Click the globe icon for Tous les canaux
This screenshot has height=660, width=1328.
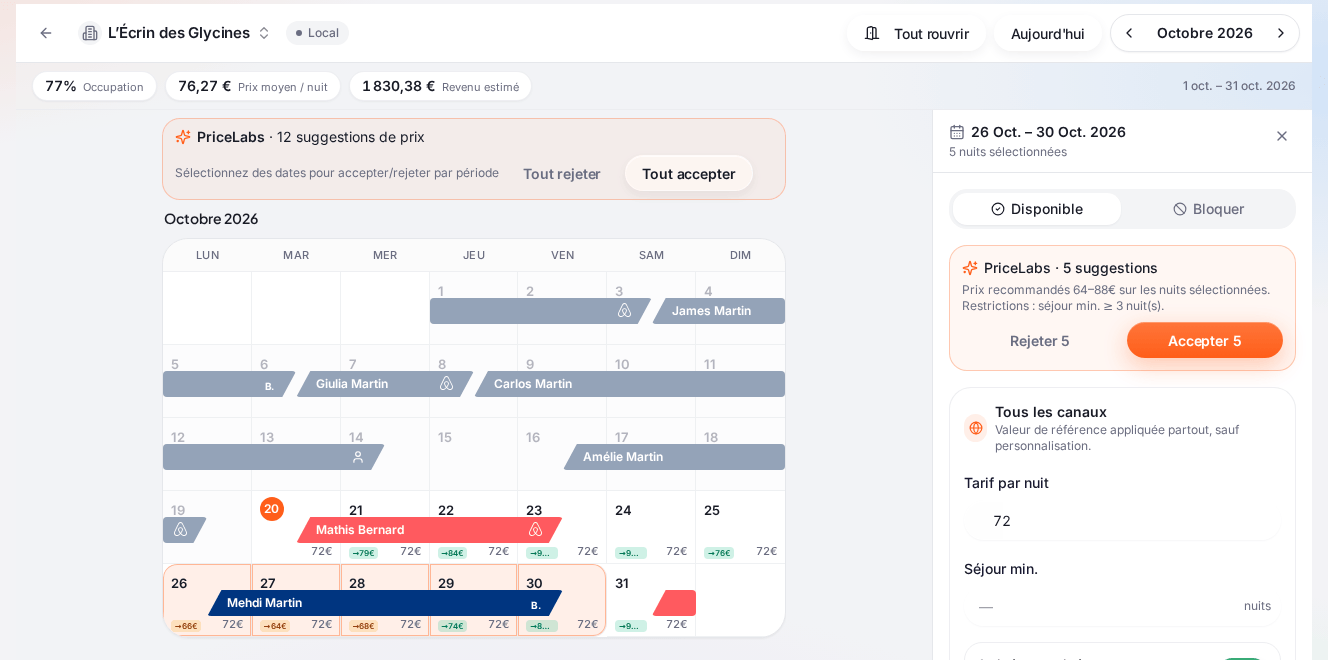[976, 428]
